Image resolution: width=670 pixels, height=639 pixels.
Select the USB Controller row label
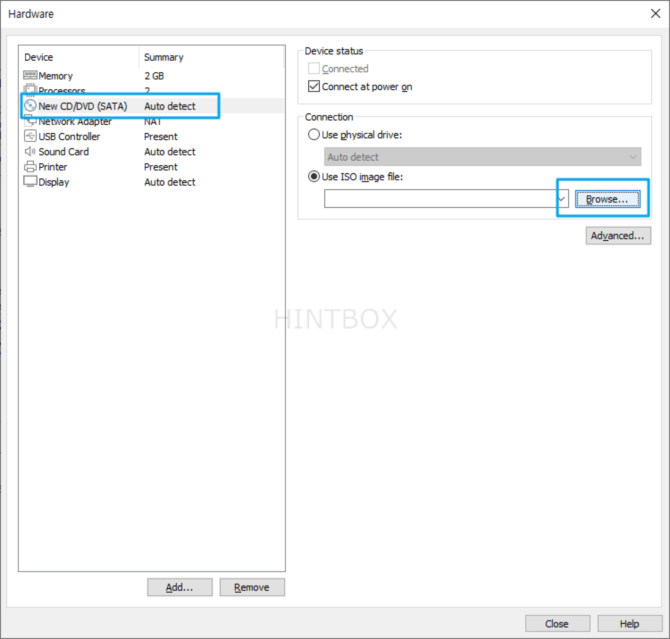point(69,137)
